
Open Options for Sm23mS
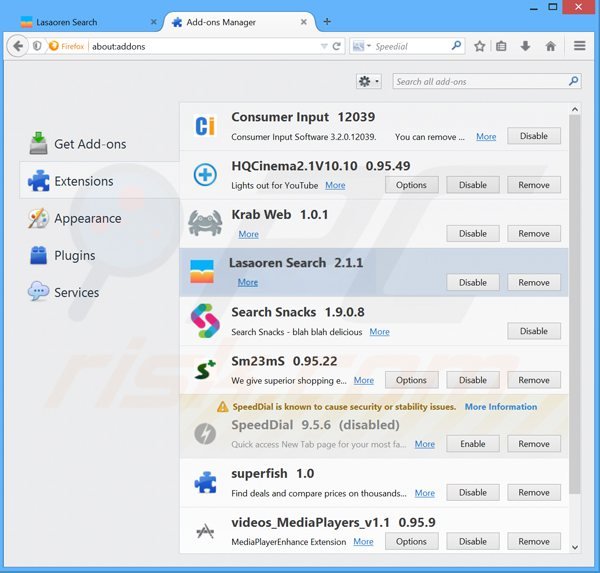pos(411,380)
